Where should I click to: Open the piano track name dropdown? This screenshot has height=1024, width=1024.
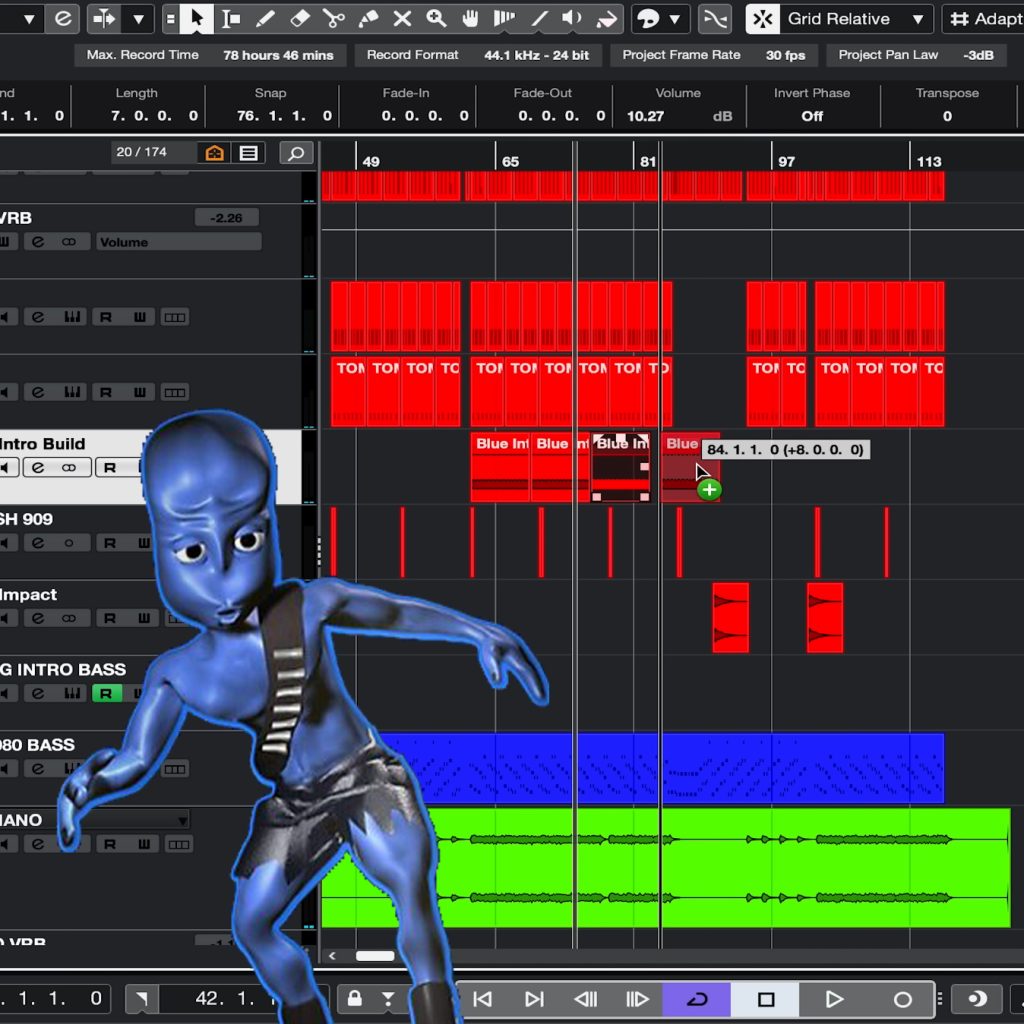point(183,819)
